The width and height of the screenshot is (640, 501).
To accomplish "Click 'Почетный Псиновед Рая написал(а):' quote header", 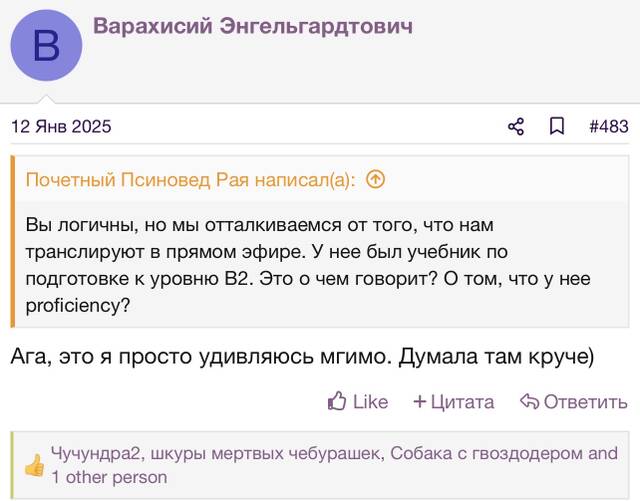I will click(190, 180).
